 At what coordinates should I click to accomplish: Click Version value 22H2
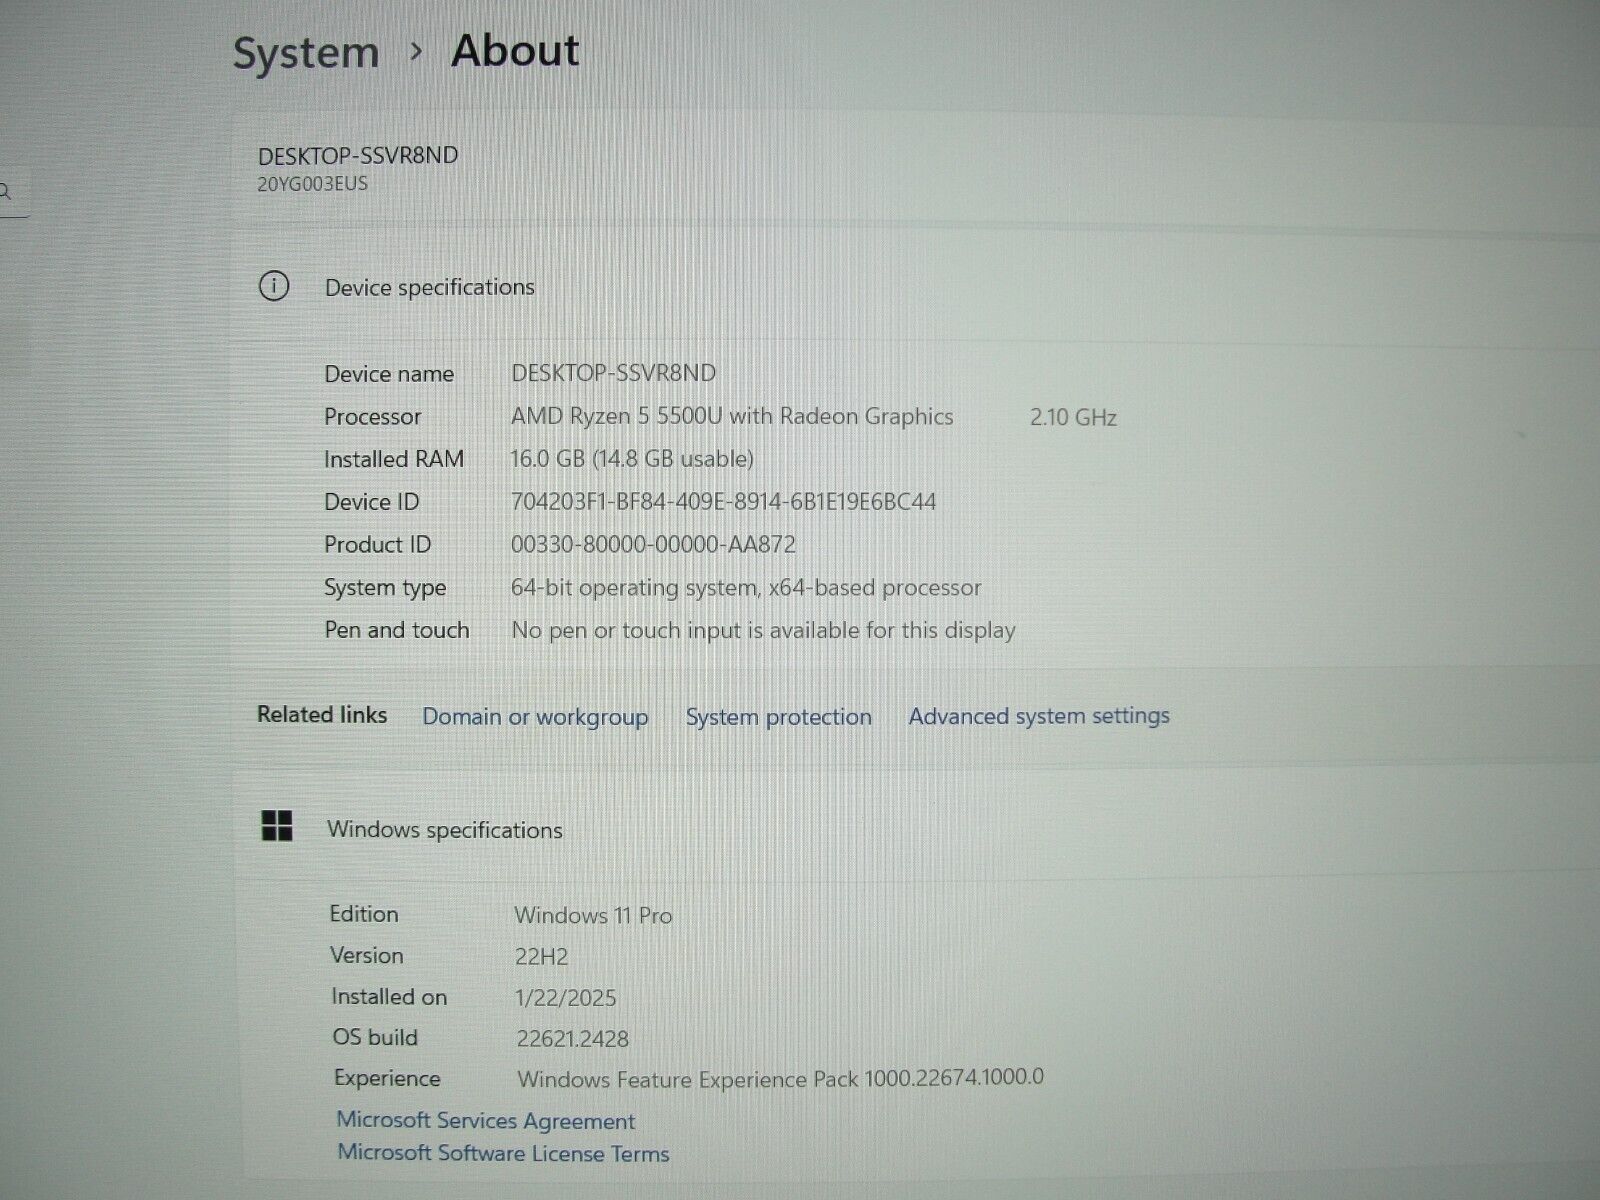[542, 957]
